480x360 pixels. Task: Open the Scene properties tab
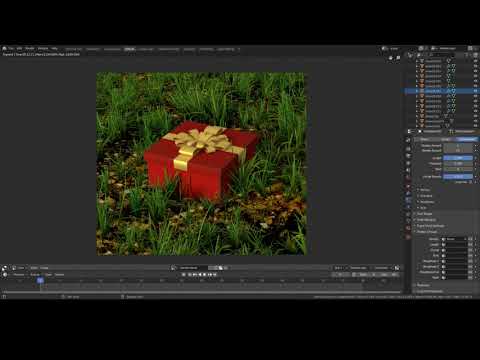[408, 170]
